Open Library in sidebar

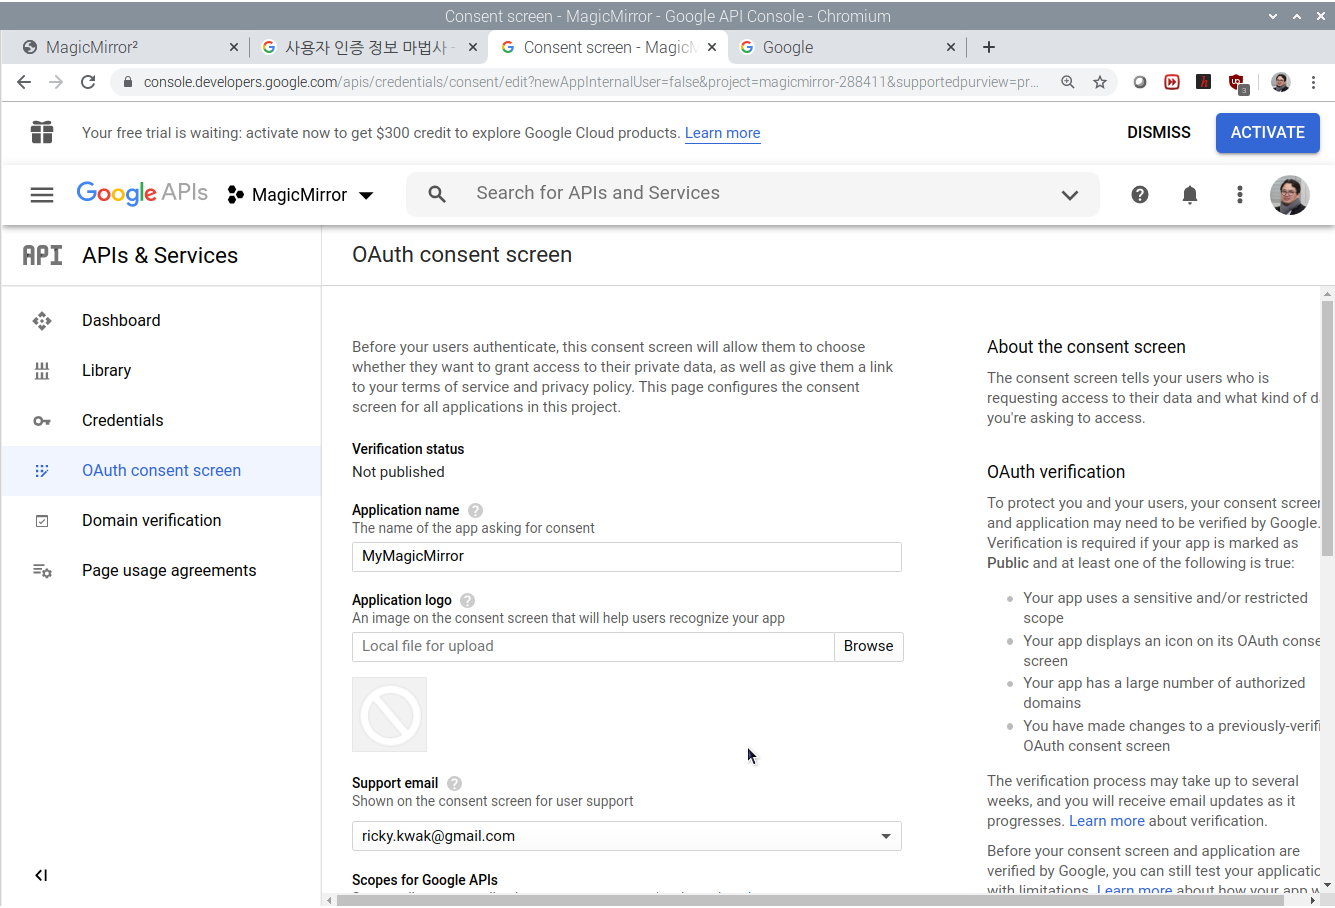coord(162,371)
